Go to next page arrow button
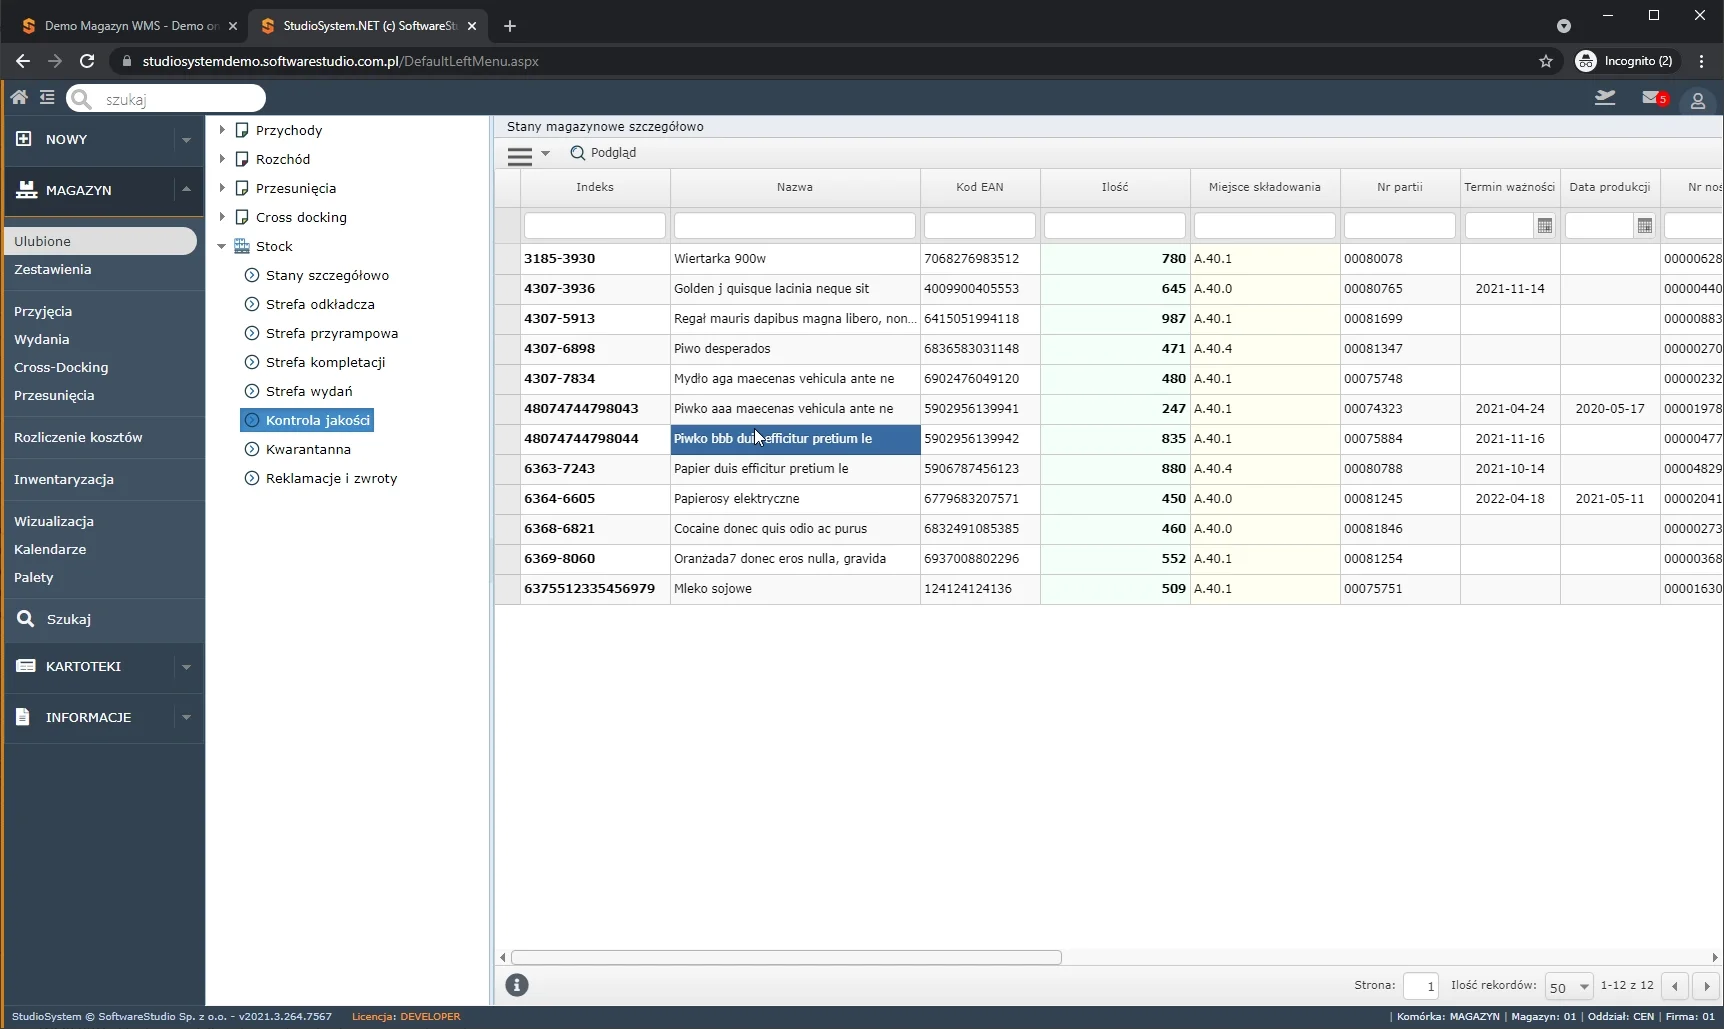The height and width of the screenshot is (1029, 1724). 1706,987
